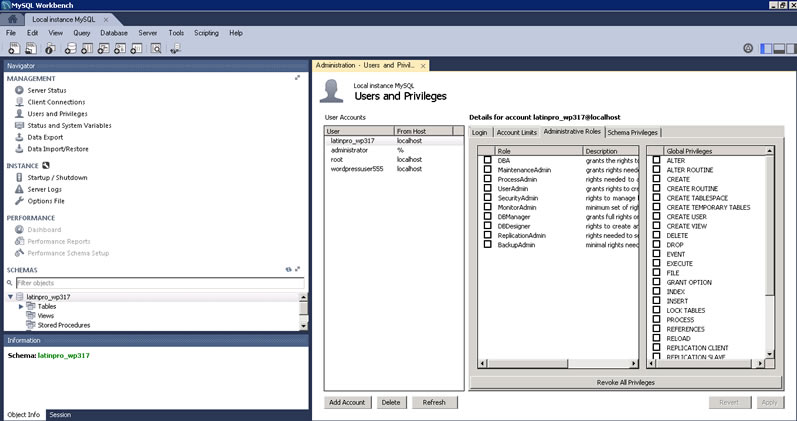Click the new SQL tab toolbar icon
Image resolution: width=797 pixels, height=421 pixels.
pos(14,48)
